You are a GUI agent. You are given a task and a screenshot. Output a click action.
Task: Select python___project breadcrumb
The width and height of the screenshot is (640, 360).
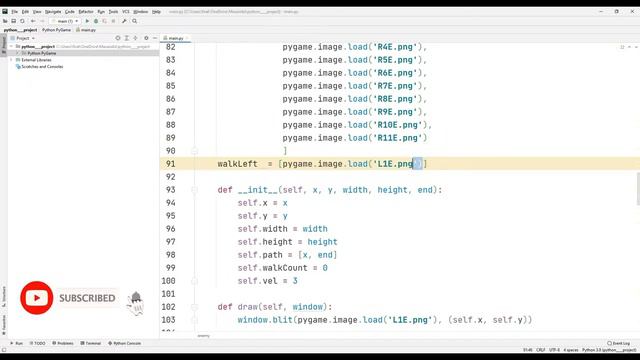click(20, 30)
